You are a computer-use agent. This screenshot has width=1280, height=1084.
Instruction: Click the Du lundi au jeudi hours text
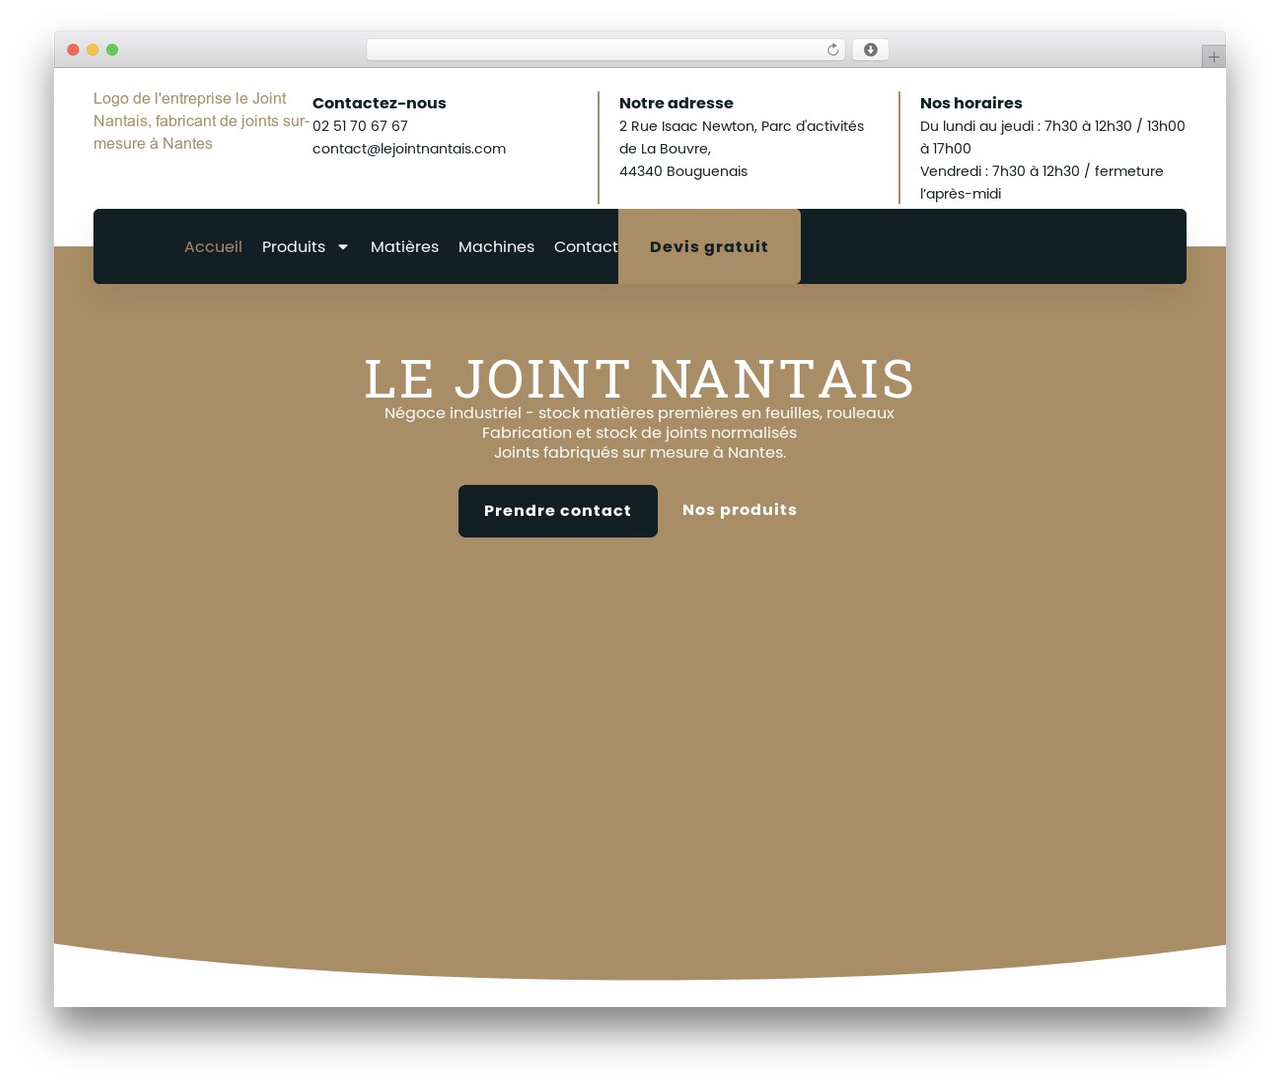point(1052,137)
